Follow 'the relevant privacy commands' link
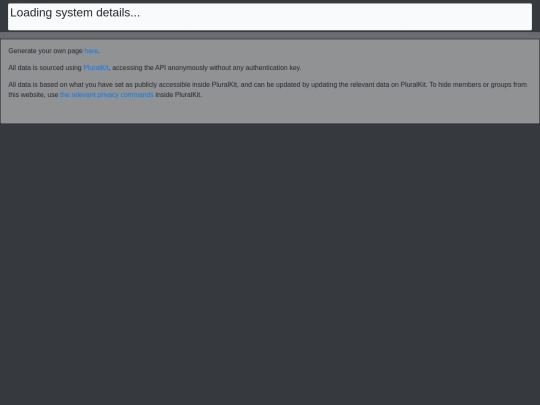Screen dimensions: 540x405 [x=107, y=94]
